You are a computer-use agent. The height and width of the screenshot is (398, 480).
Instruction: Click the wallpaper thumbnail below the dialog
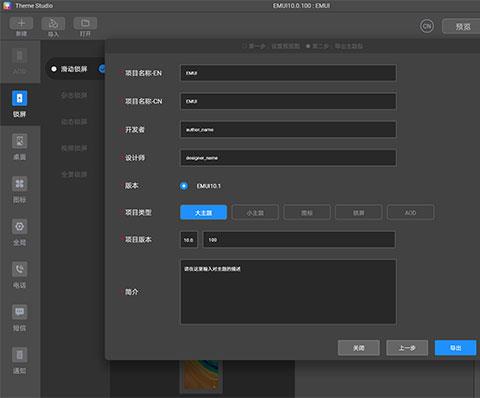point(201,376)
